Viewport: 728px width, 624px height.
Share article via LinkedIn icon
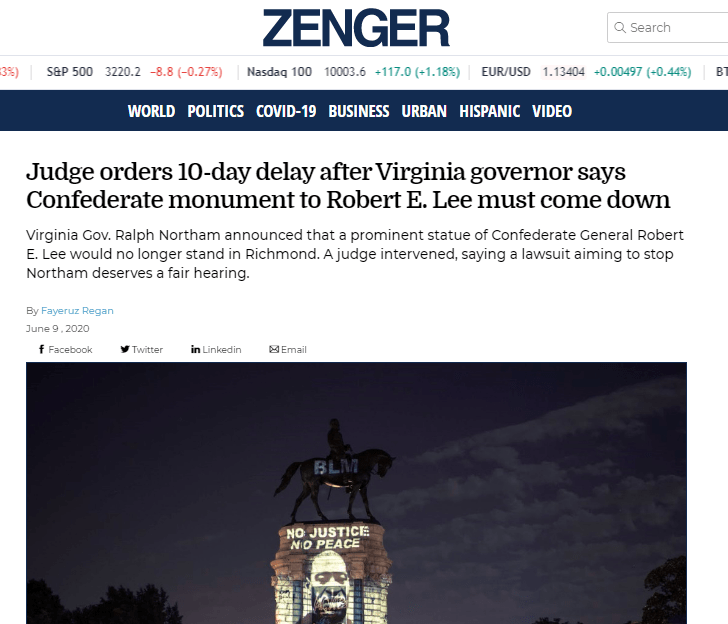pyautogui.click(x=195, y=349)
